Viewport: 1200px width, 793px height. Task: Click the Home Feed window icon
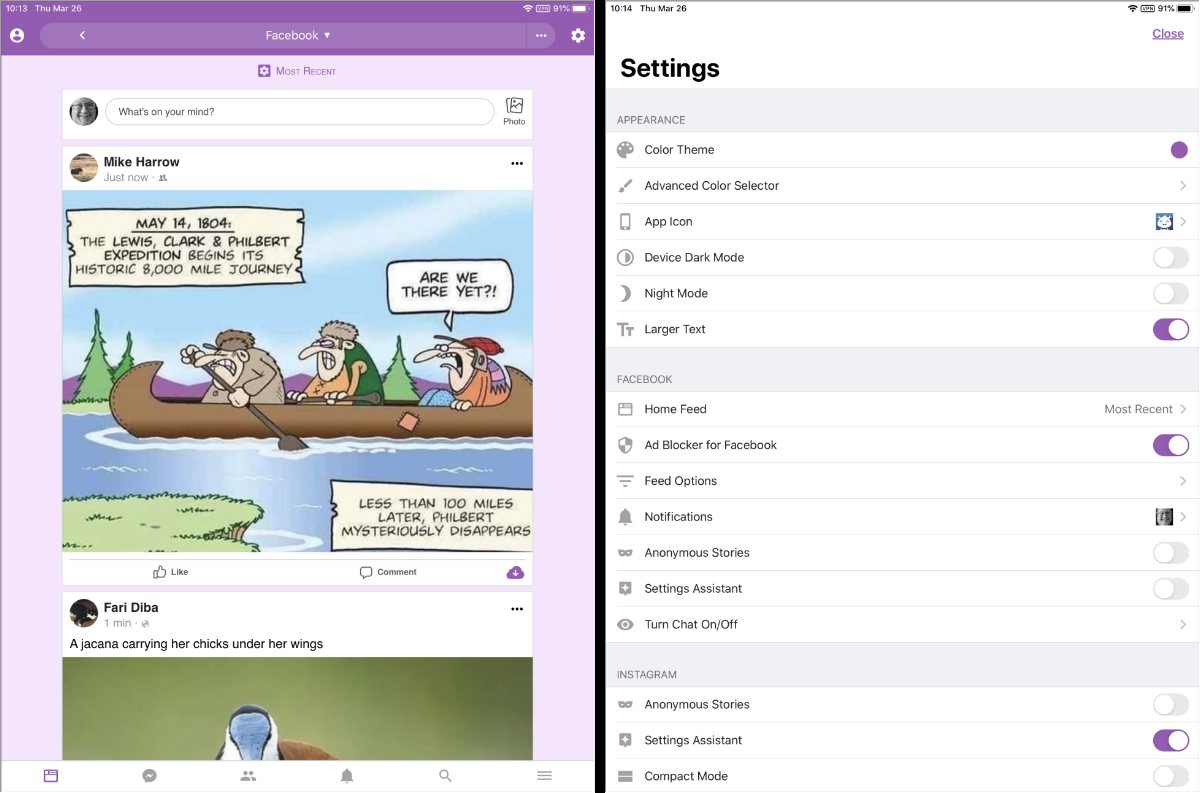(x=625, y=409)
